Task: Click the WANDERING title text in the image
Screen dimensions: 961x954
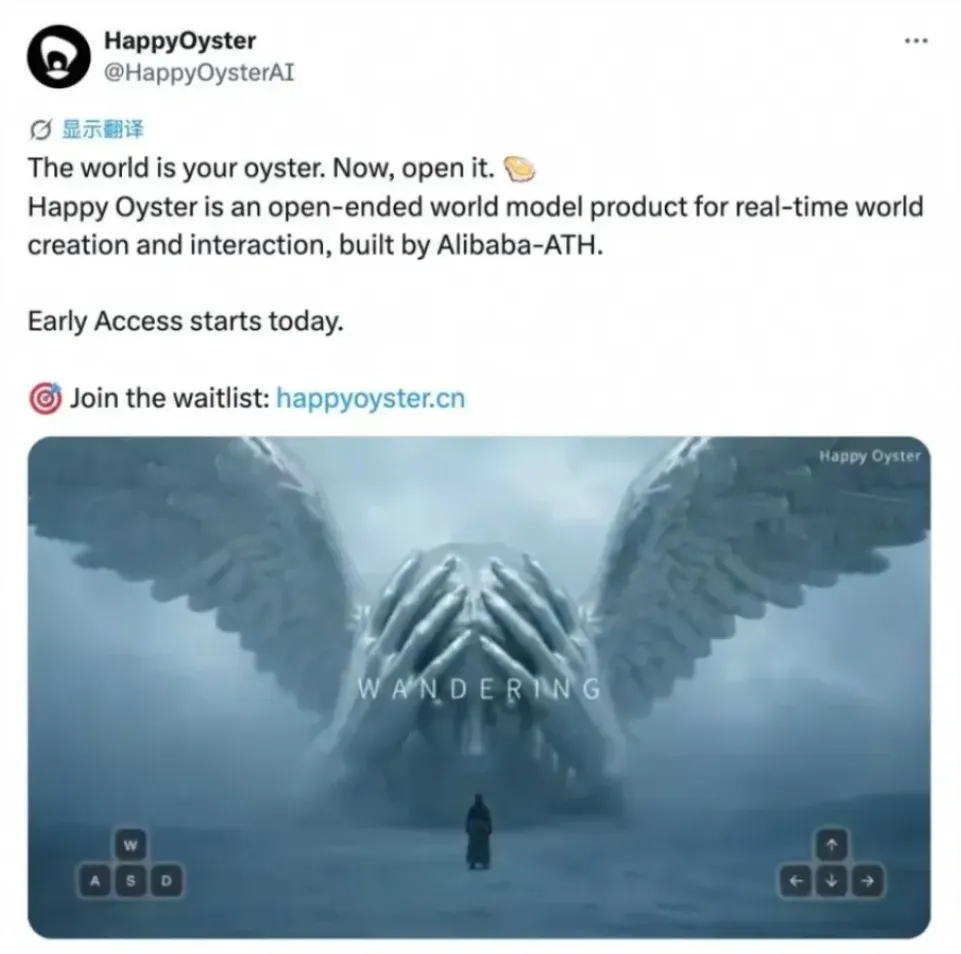Action: tap(479, 690)
